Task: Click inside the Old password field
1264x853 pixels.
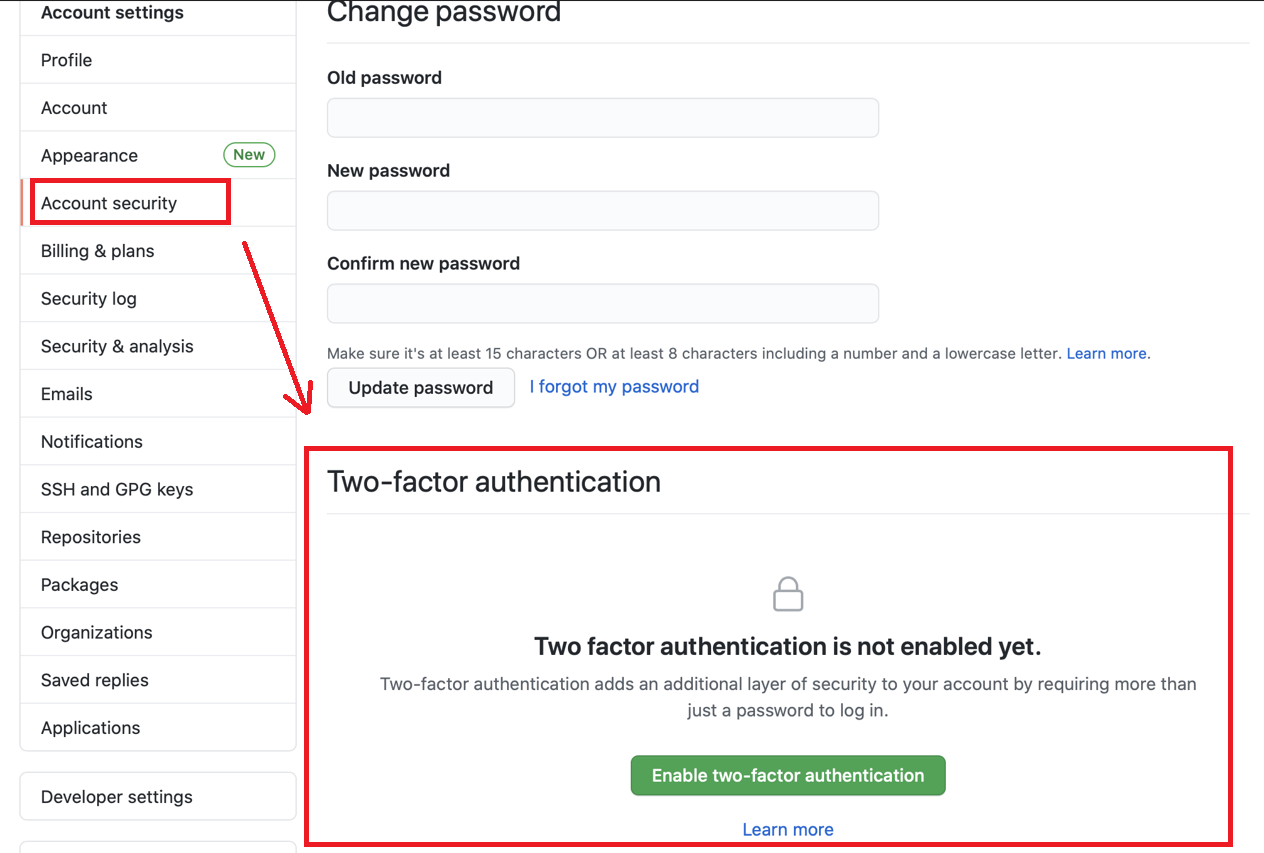Action: [x=602, y=117]
